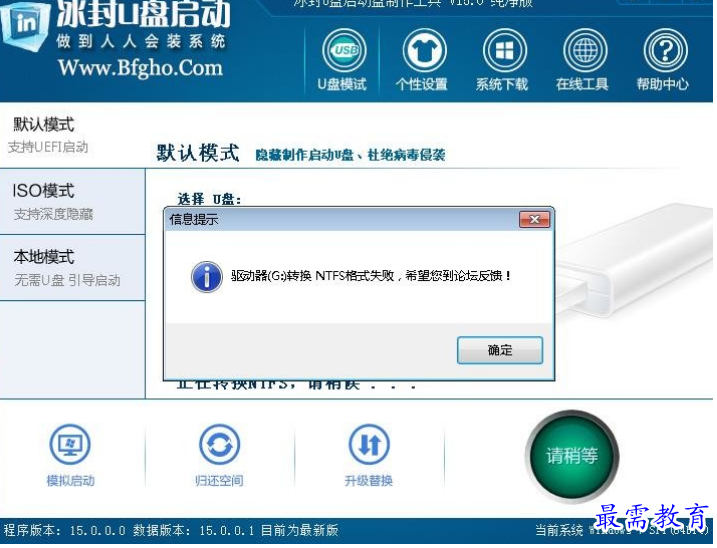Open 帮助中心 question mark icon
This screenshot has width=717, height=548.
(665, 50)
